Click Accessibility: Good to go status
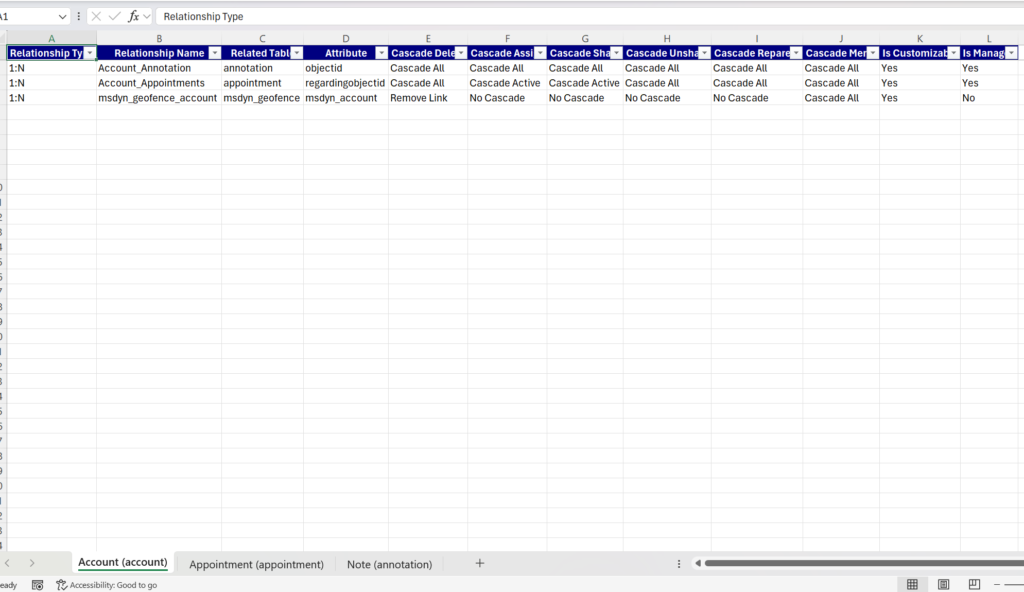This screenshot has width=1024, height=592. [x=106, y=585]
